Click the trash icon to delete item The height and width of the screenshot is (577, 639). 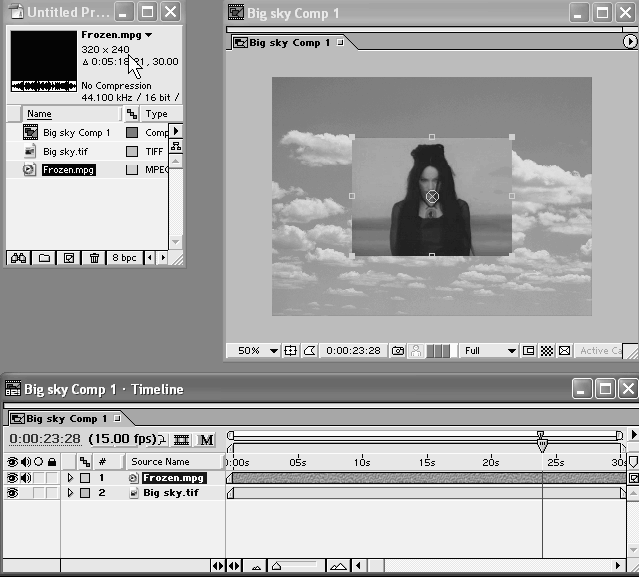[94, 257]
